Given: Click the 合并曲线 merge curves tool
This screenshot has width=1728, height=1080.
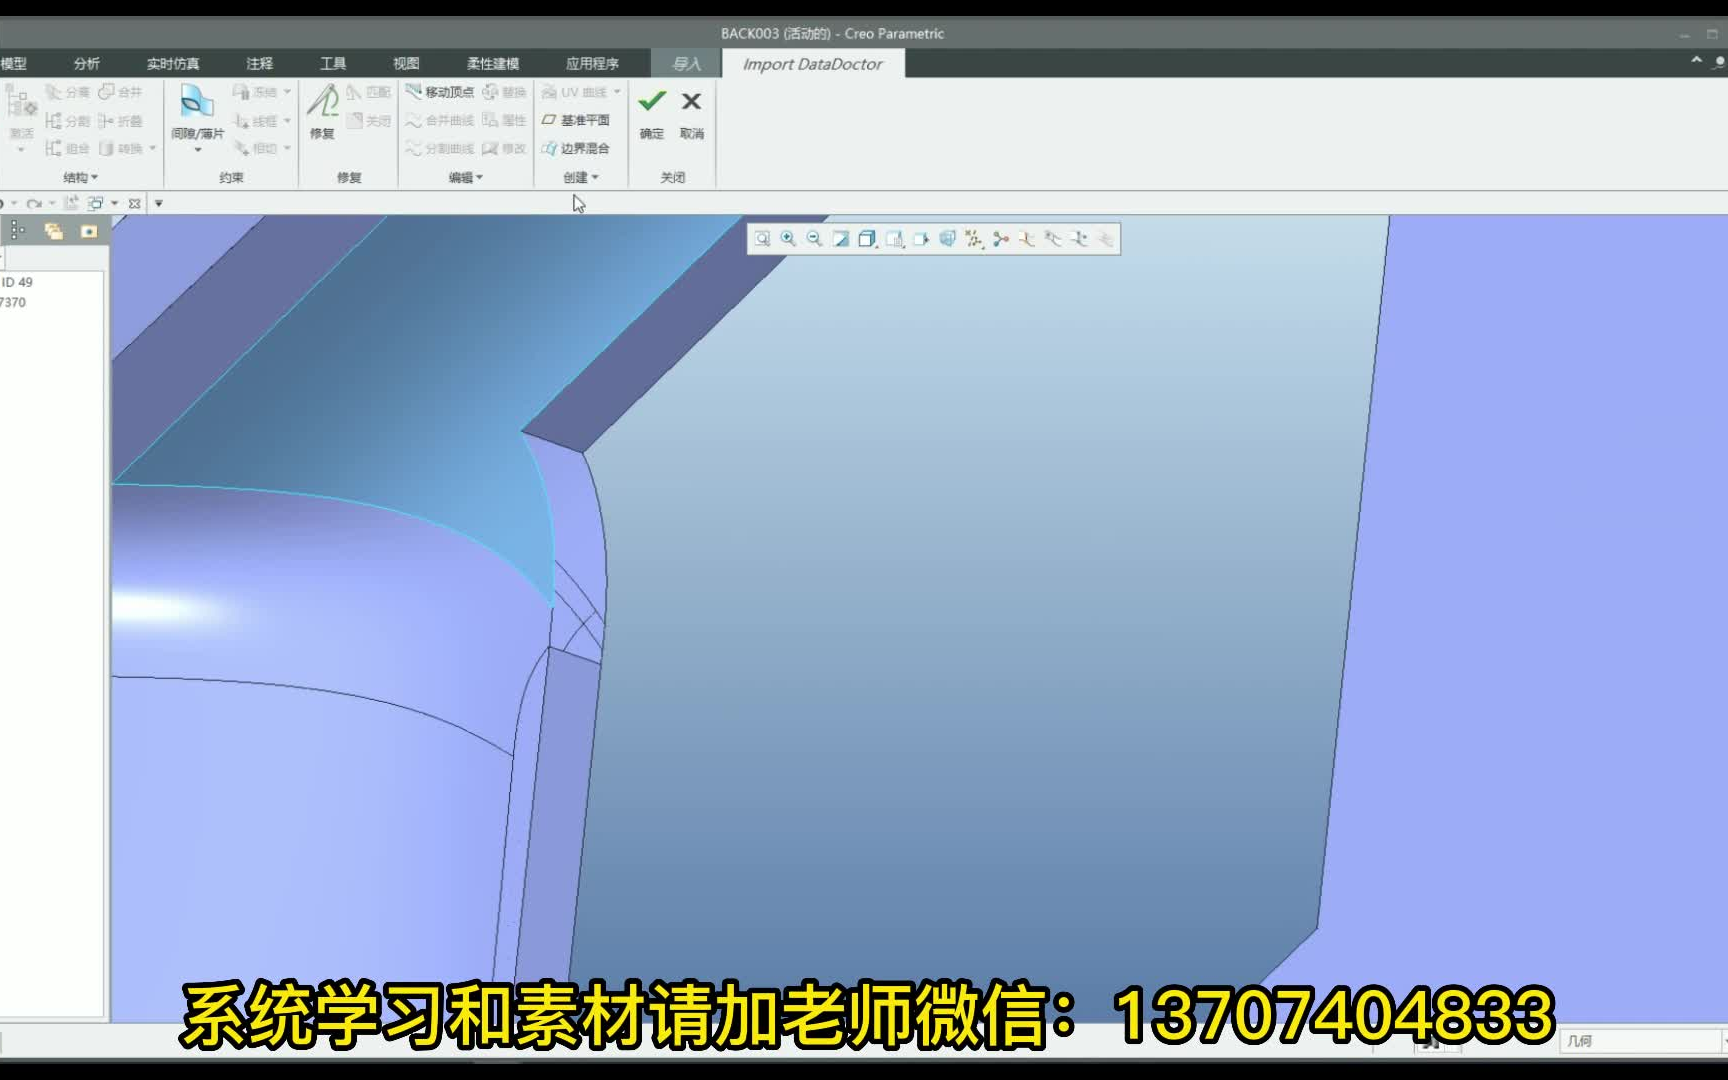Looking at the screenshot, I should (440, 120).
